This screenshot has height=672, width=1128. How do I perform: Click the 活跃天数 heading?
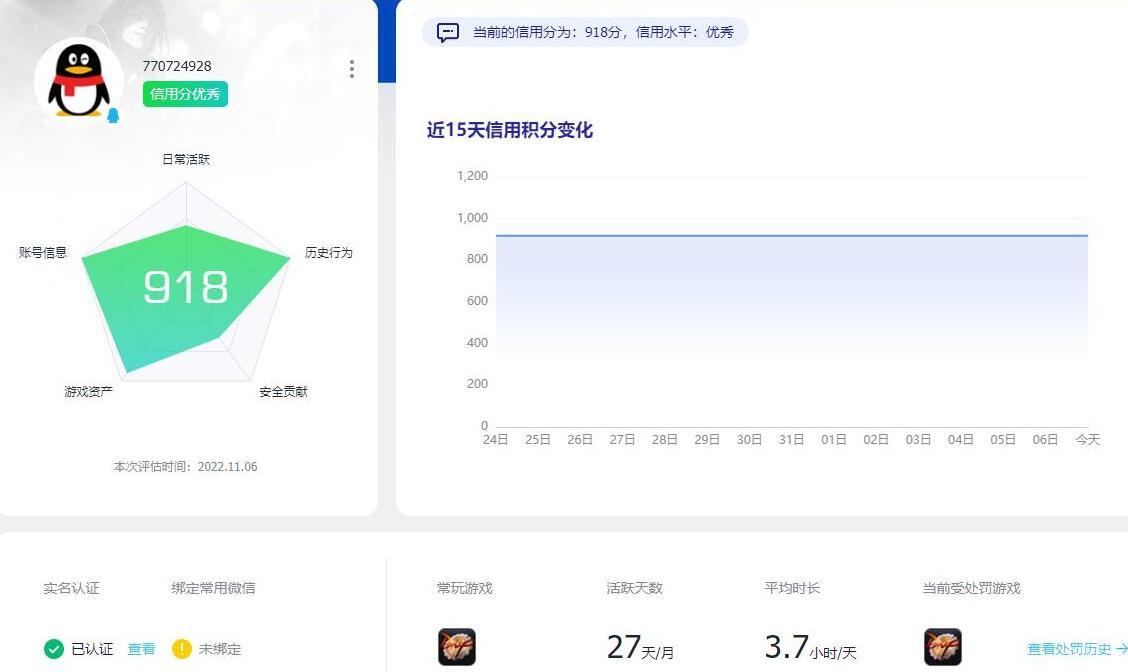pos(634,588)
